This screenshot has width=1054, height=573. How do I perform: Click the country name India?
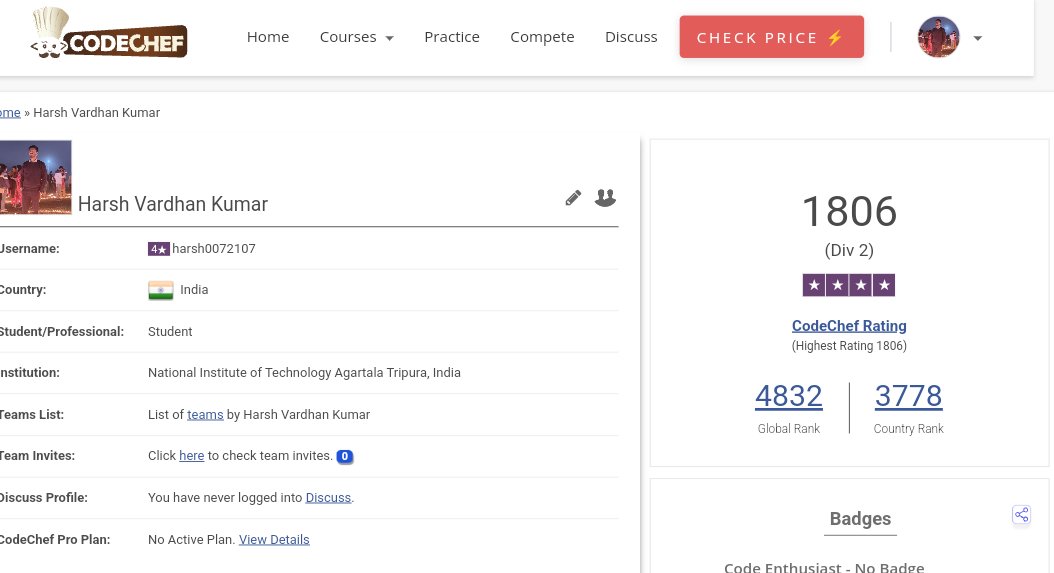(x=194, y=290)
